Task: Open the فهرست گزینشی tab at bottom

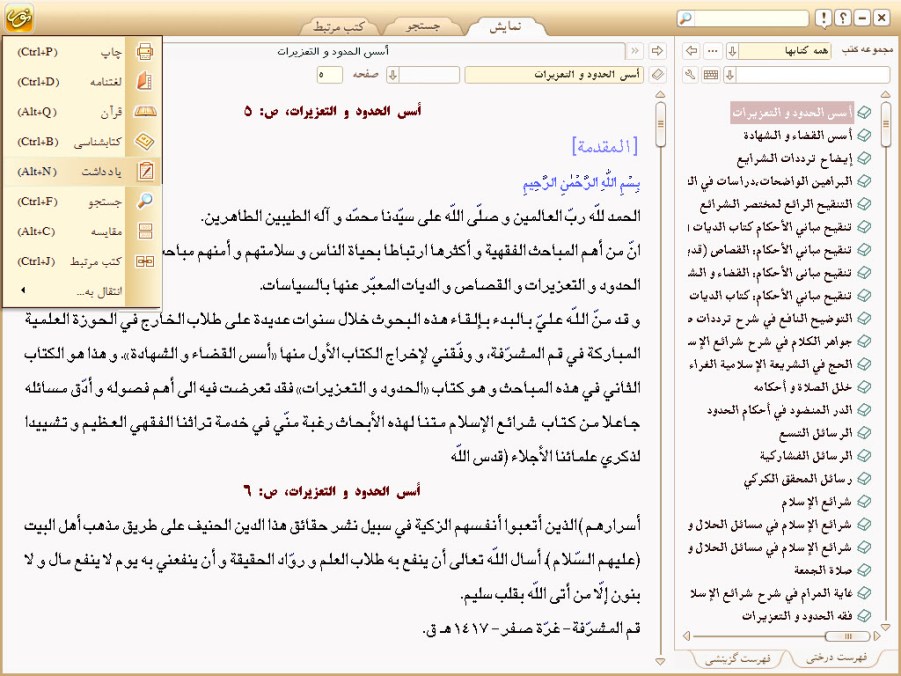Action: coord(739,658)
